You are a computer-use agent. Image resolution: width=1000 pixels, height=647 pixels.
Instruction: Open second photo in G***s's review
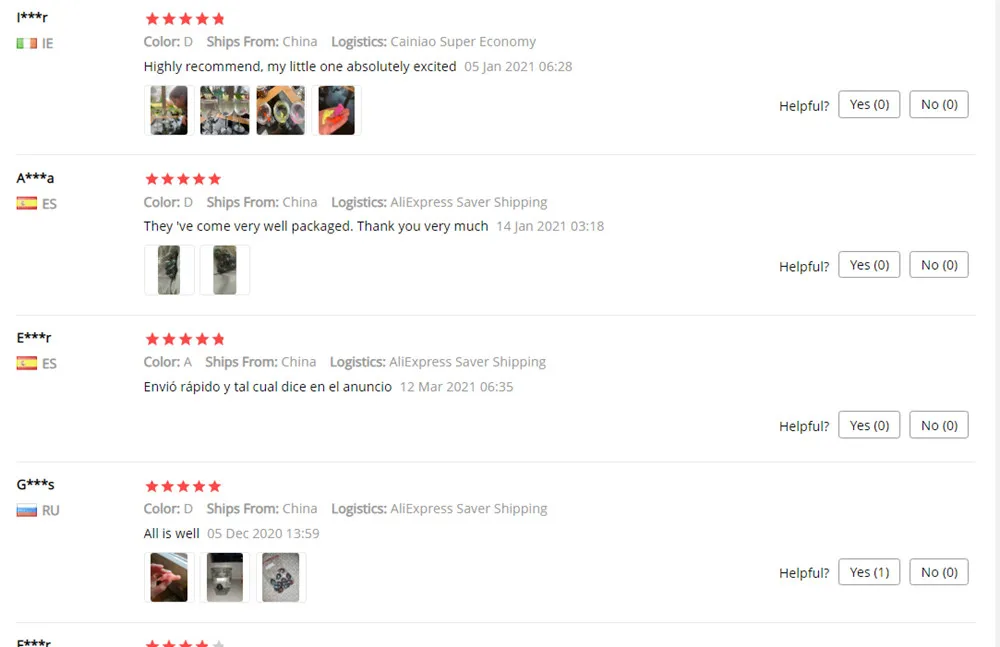224,577
